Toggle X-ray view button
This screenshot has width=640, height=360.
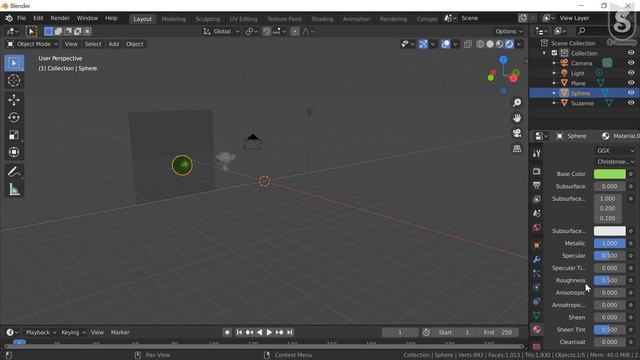point(468,44)
